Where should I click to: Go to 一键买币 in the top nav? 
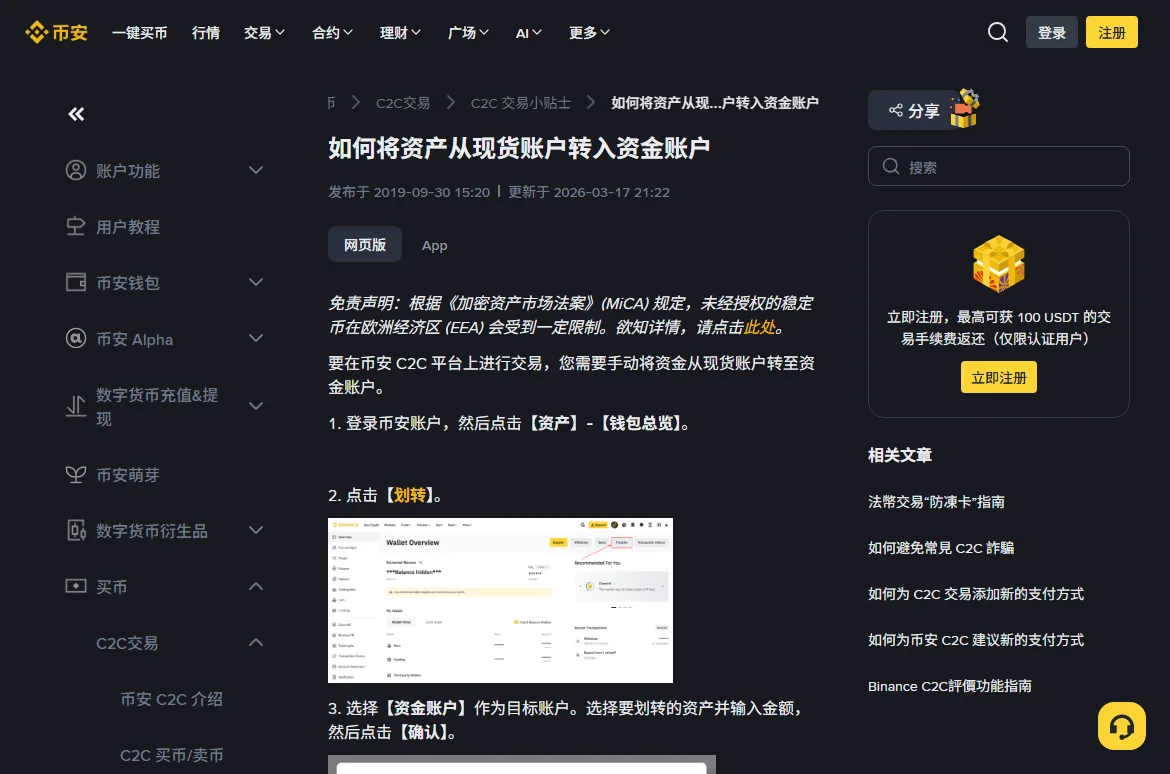coord(140,33)
